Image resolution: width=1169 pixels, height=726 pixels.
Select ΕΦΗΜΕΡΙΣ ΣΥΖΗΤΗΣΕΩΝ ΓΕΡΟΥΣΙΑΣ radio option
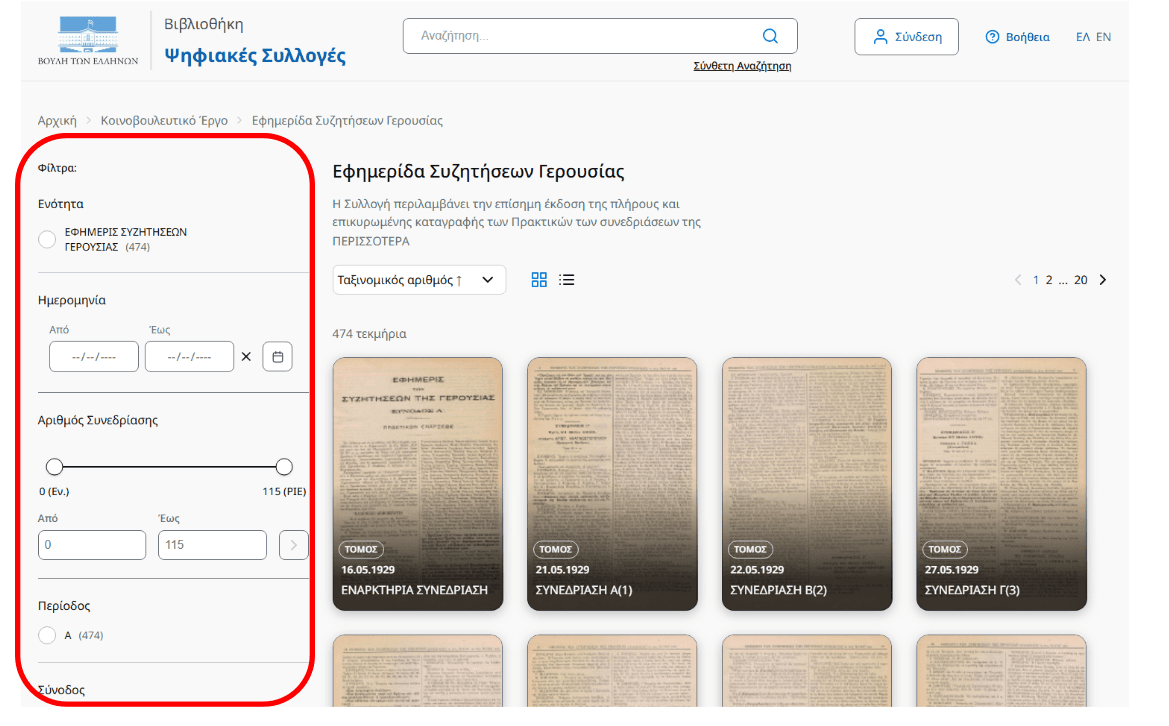click(x=47, y=239)
